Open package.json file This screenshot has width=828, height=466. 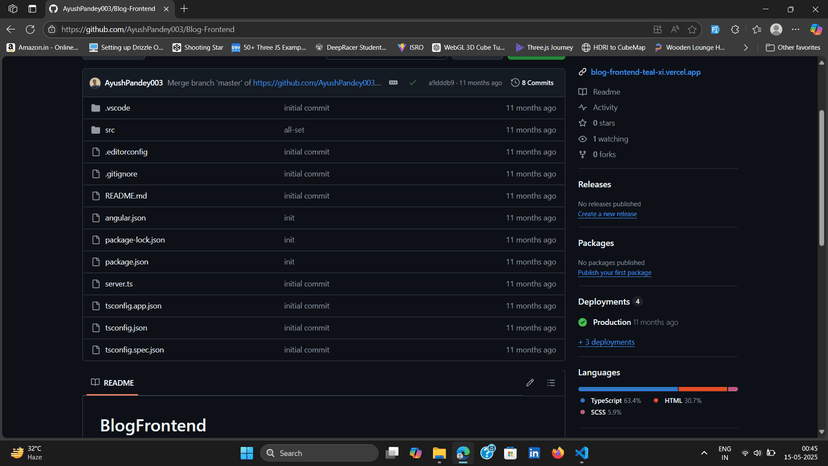pyautogui.click(x=126, y=262)
